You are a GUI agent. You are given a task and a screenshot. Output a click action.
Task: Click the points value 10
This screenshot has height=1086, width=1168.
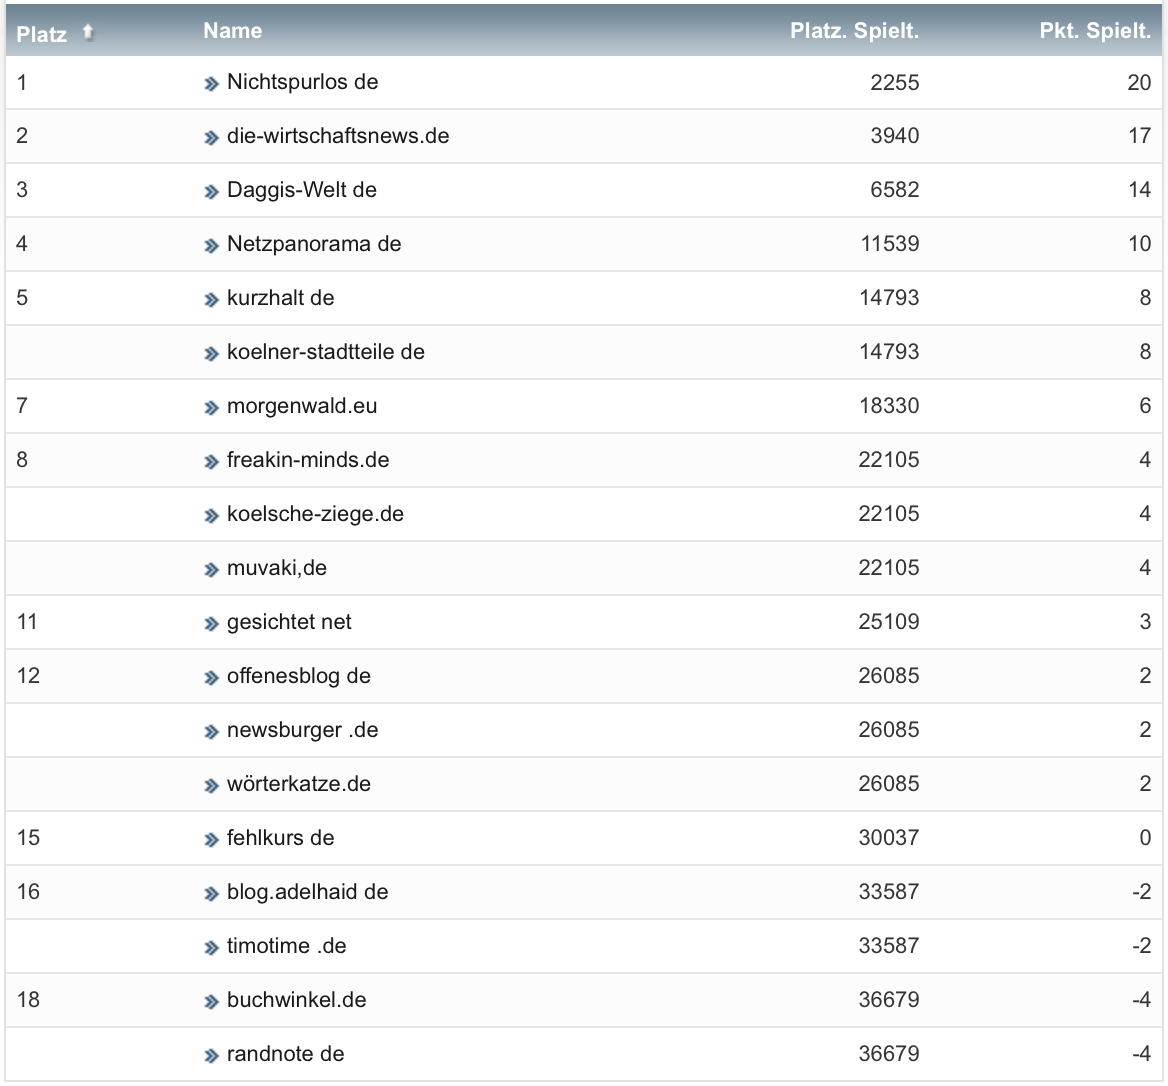pos(1140,244)
